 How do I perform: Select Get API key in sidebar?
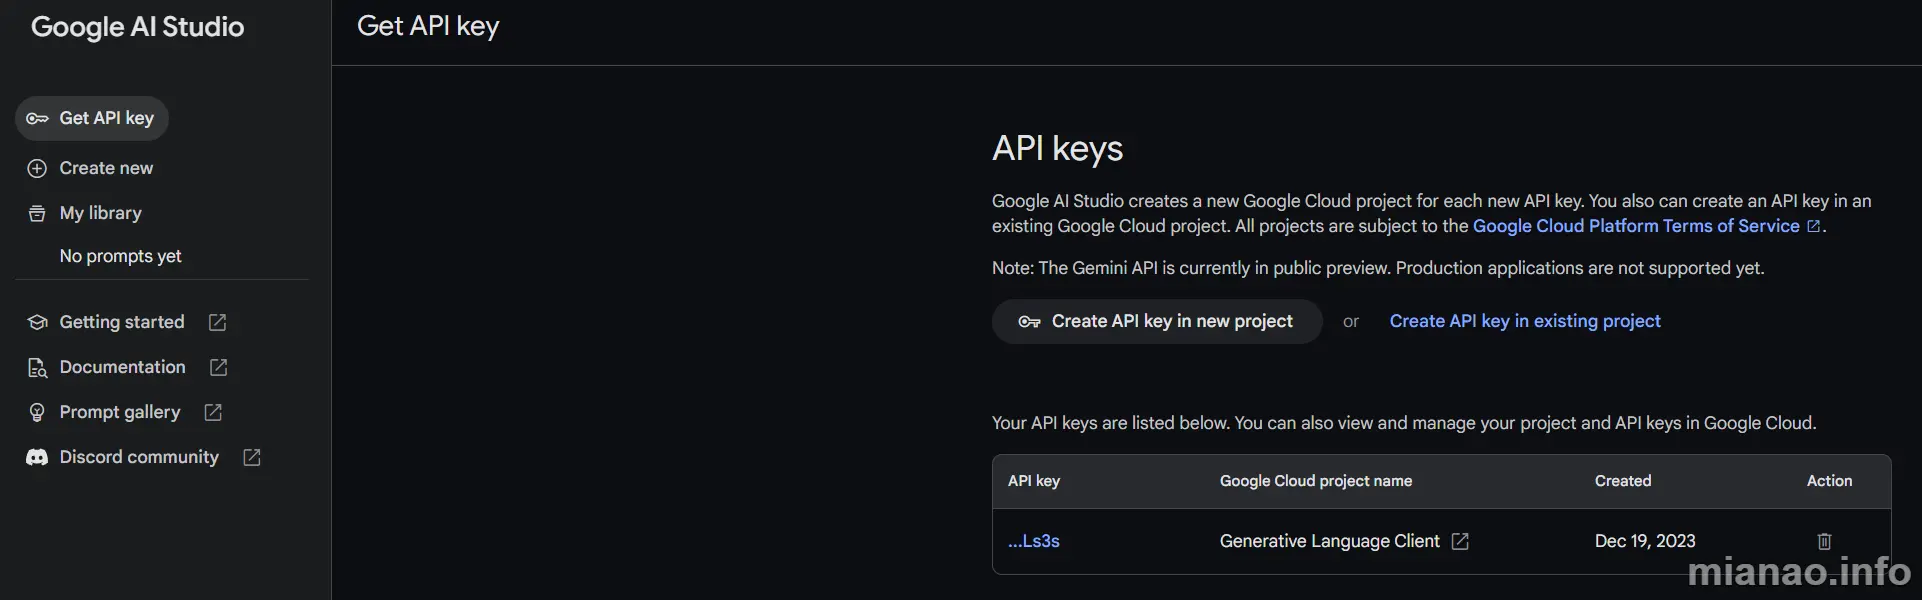coord(92,118)
